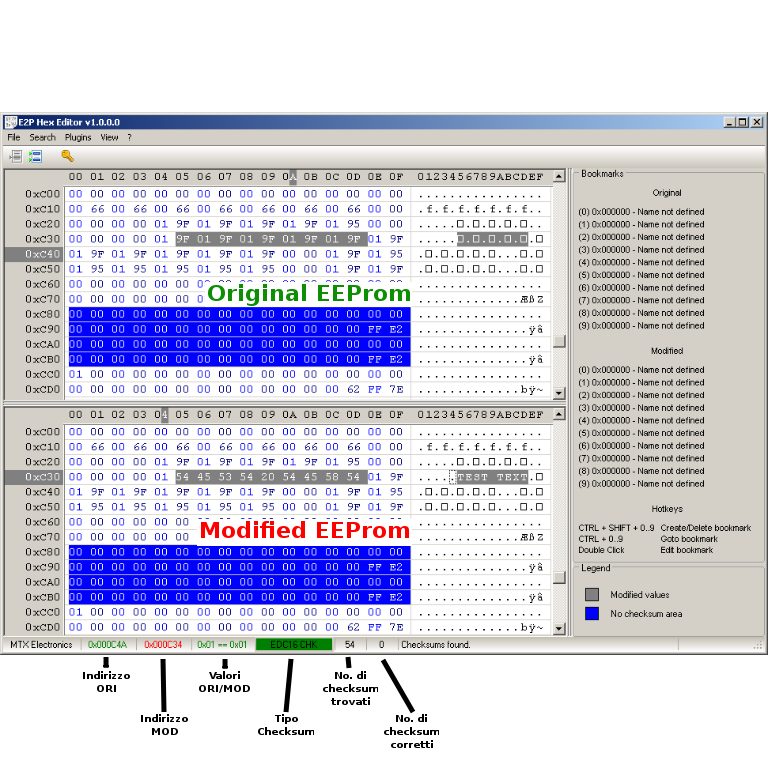This screenshot has height=768, width=768.
Task: Click the green EDC16 CHK status field
Action: [294, 645]
